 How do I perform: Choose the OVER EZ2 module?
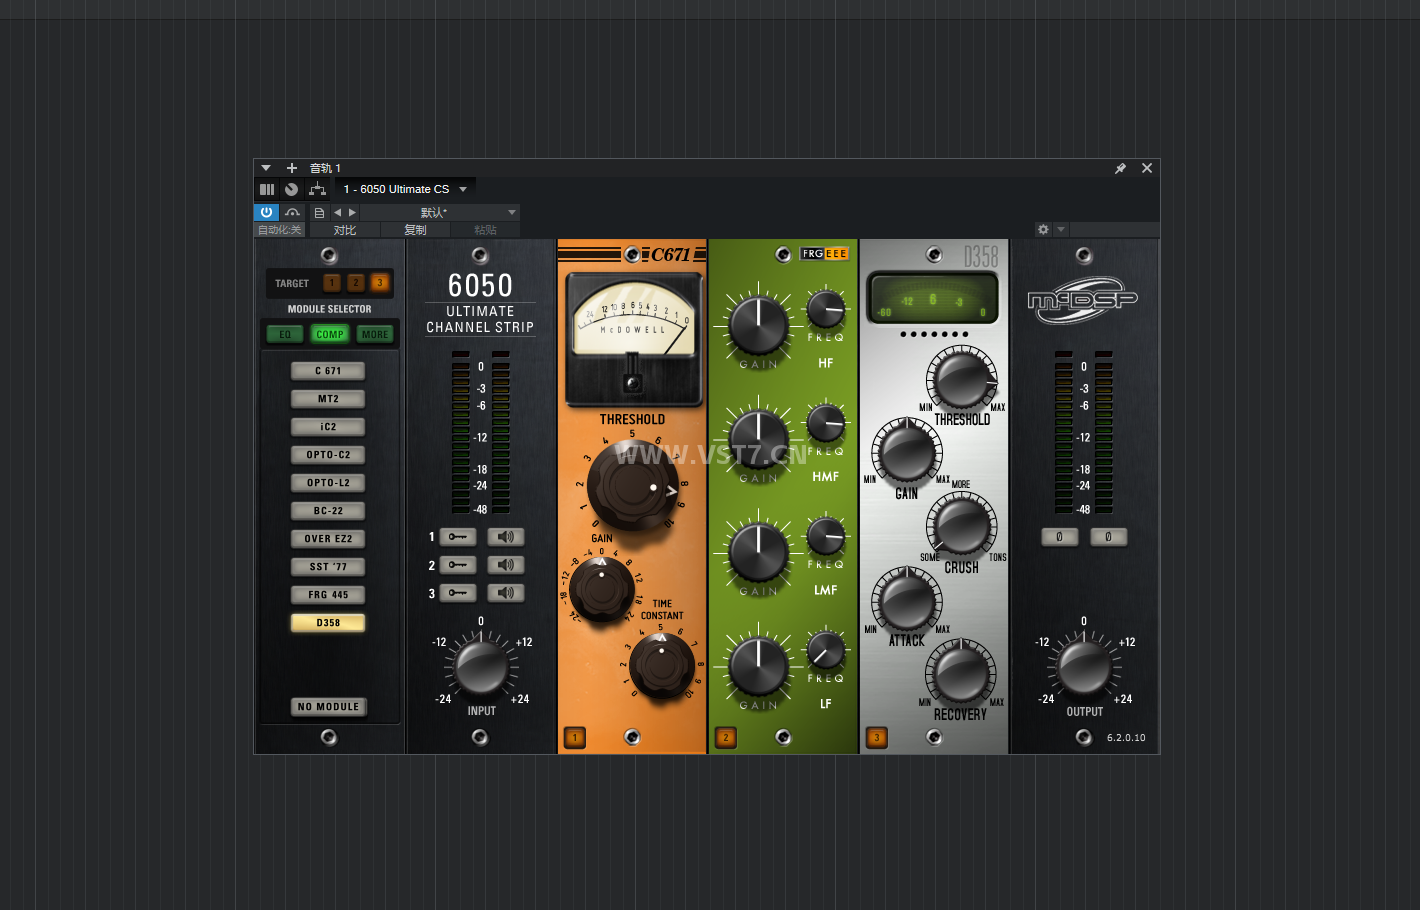(328, 539)
